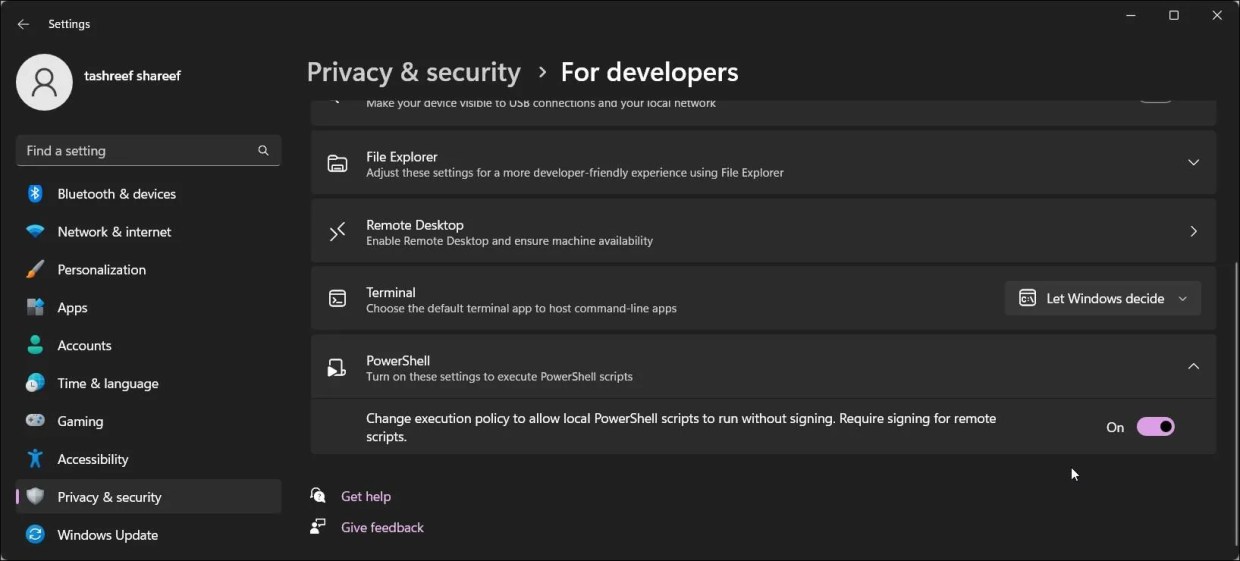This screenshot has width=1240, height=561.
Task: Select Apps in the sidebar
Action: point(148,308)
